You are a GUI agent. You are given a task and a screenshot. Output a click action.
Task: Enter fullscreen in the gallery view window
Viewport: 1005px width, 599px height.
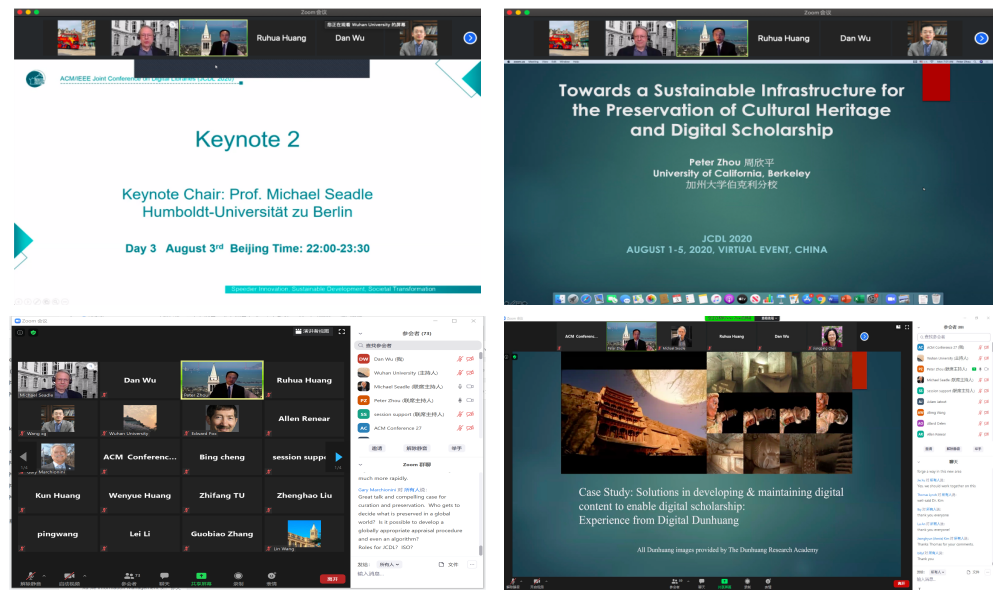[343, 331]
